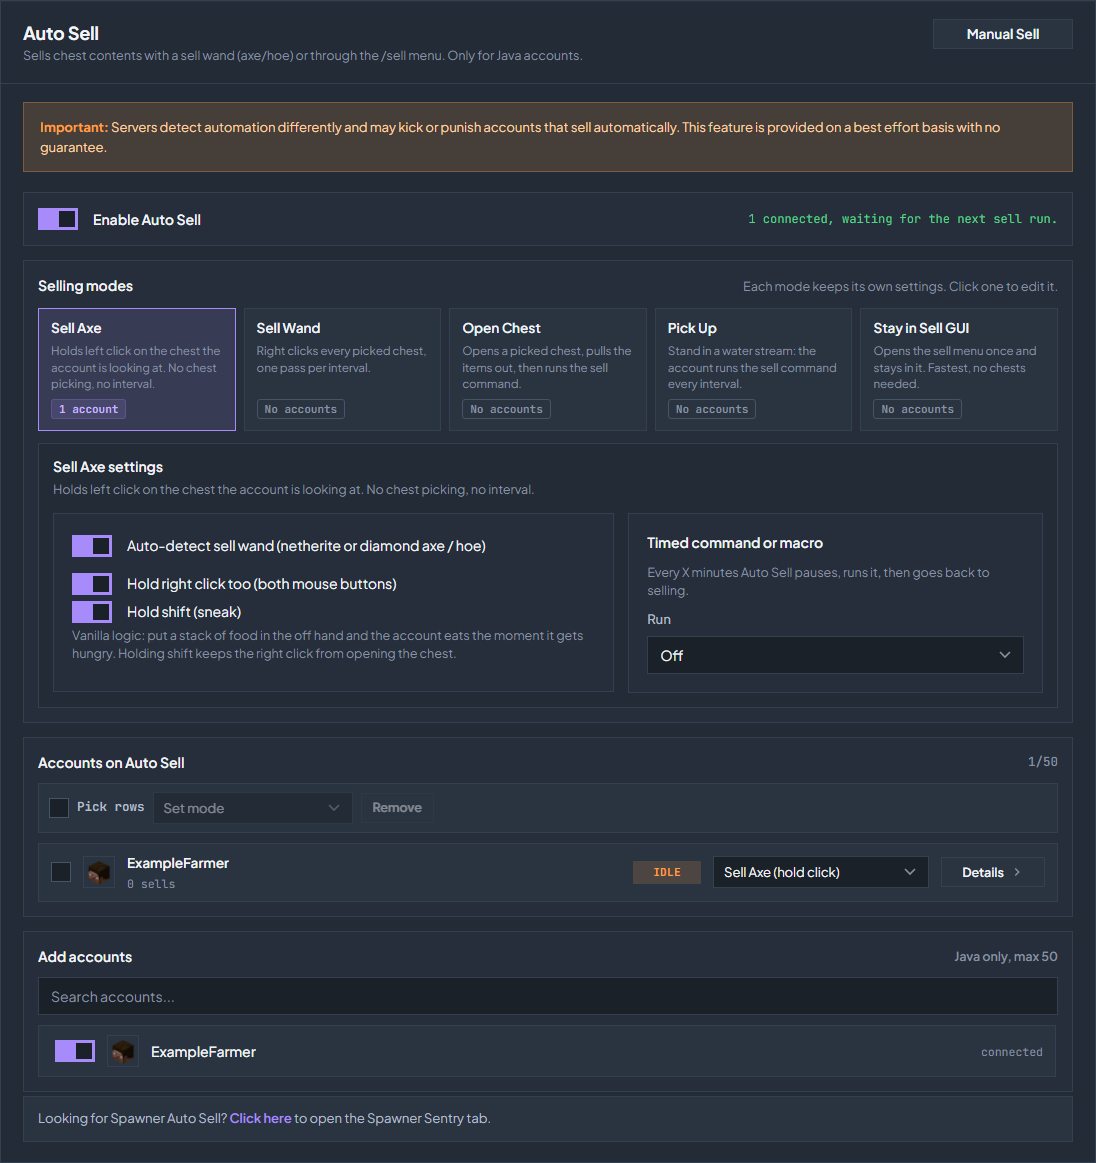Focus the Search accounts field
The width and height of the screenshot is (1096, 1163).
point(548,996)
